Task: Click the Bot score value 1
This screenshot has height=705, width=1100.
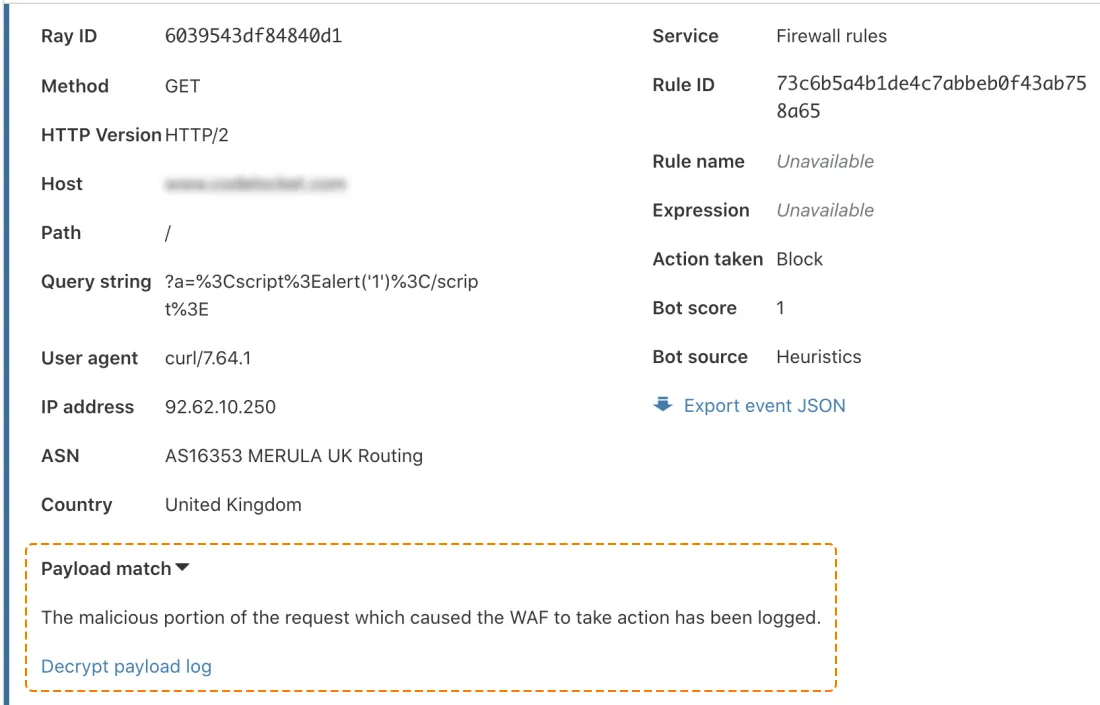Action: coord(781,308)
